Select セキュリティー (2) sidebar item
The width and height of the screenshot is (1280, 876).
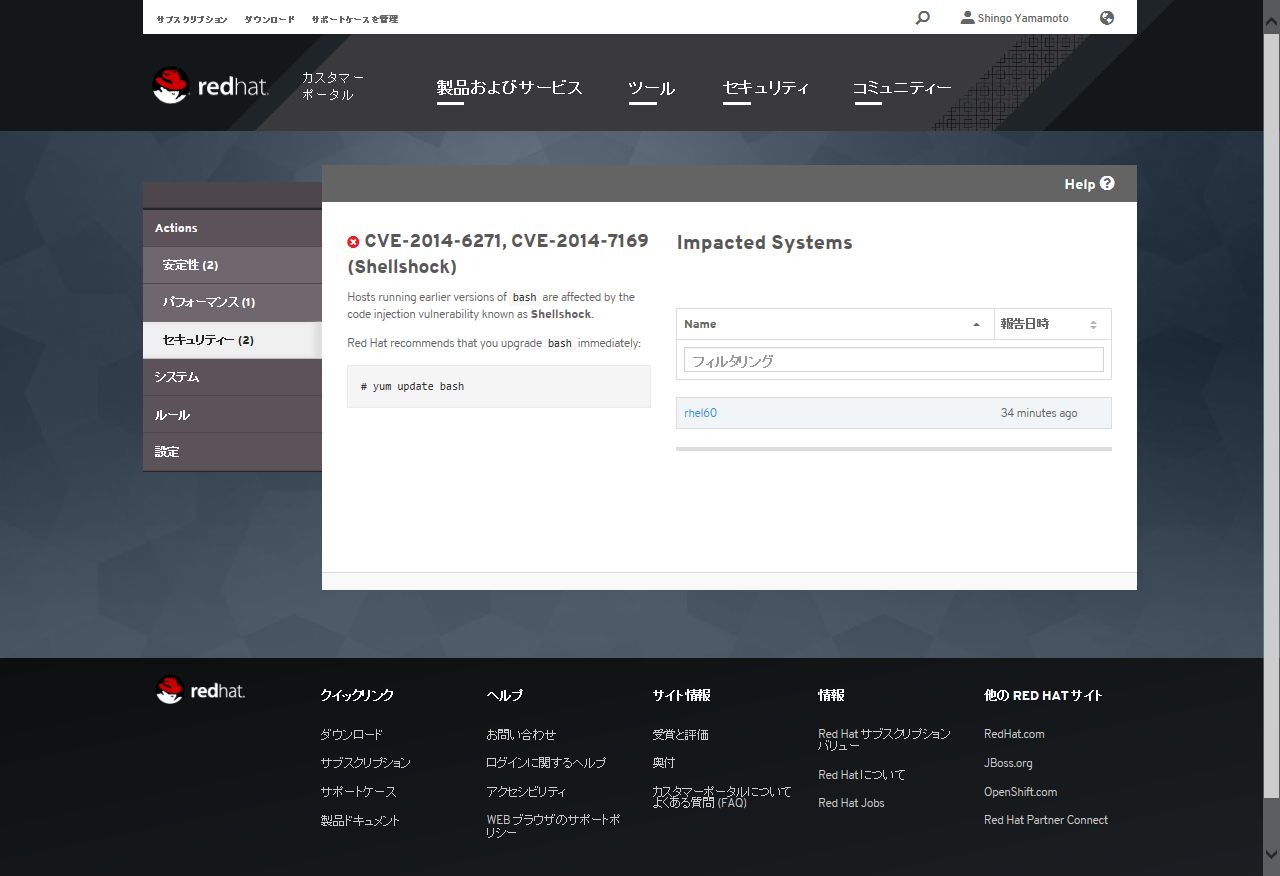(232, 340)
